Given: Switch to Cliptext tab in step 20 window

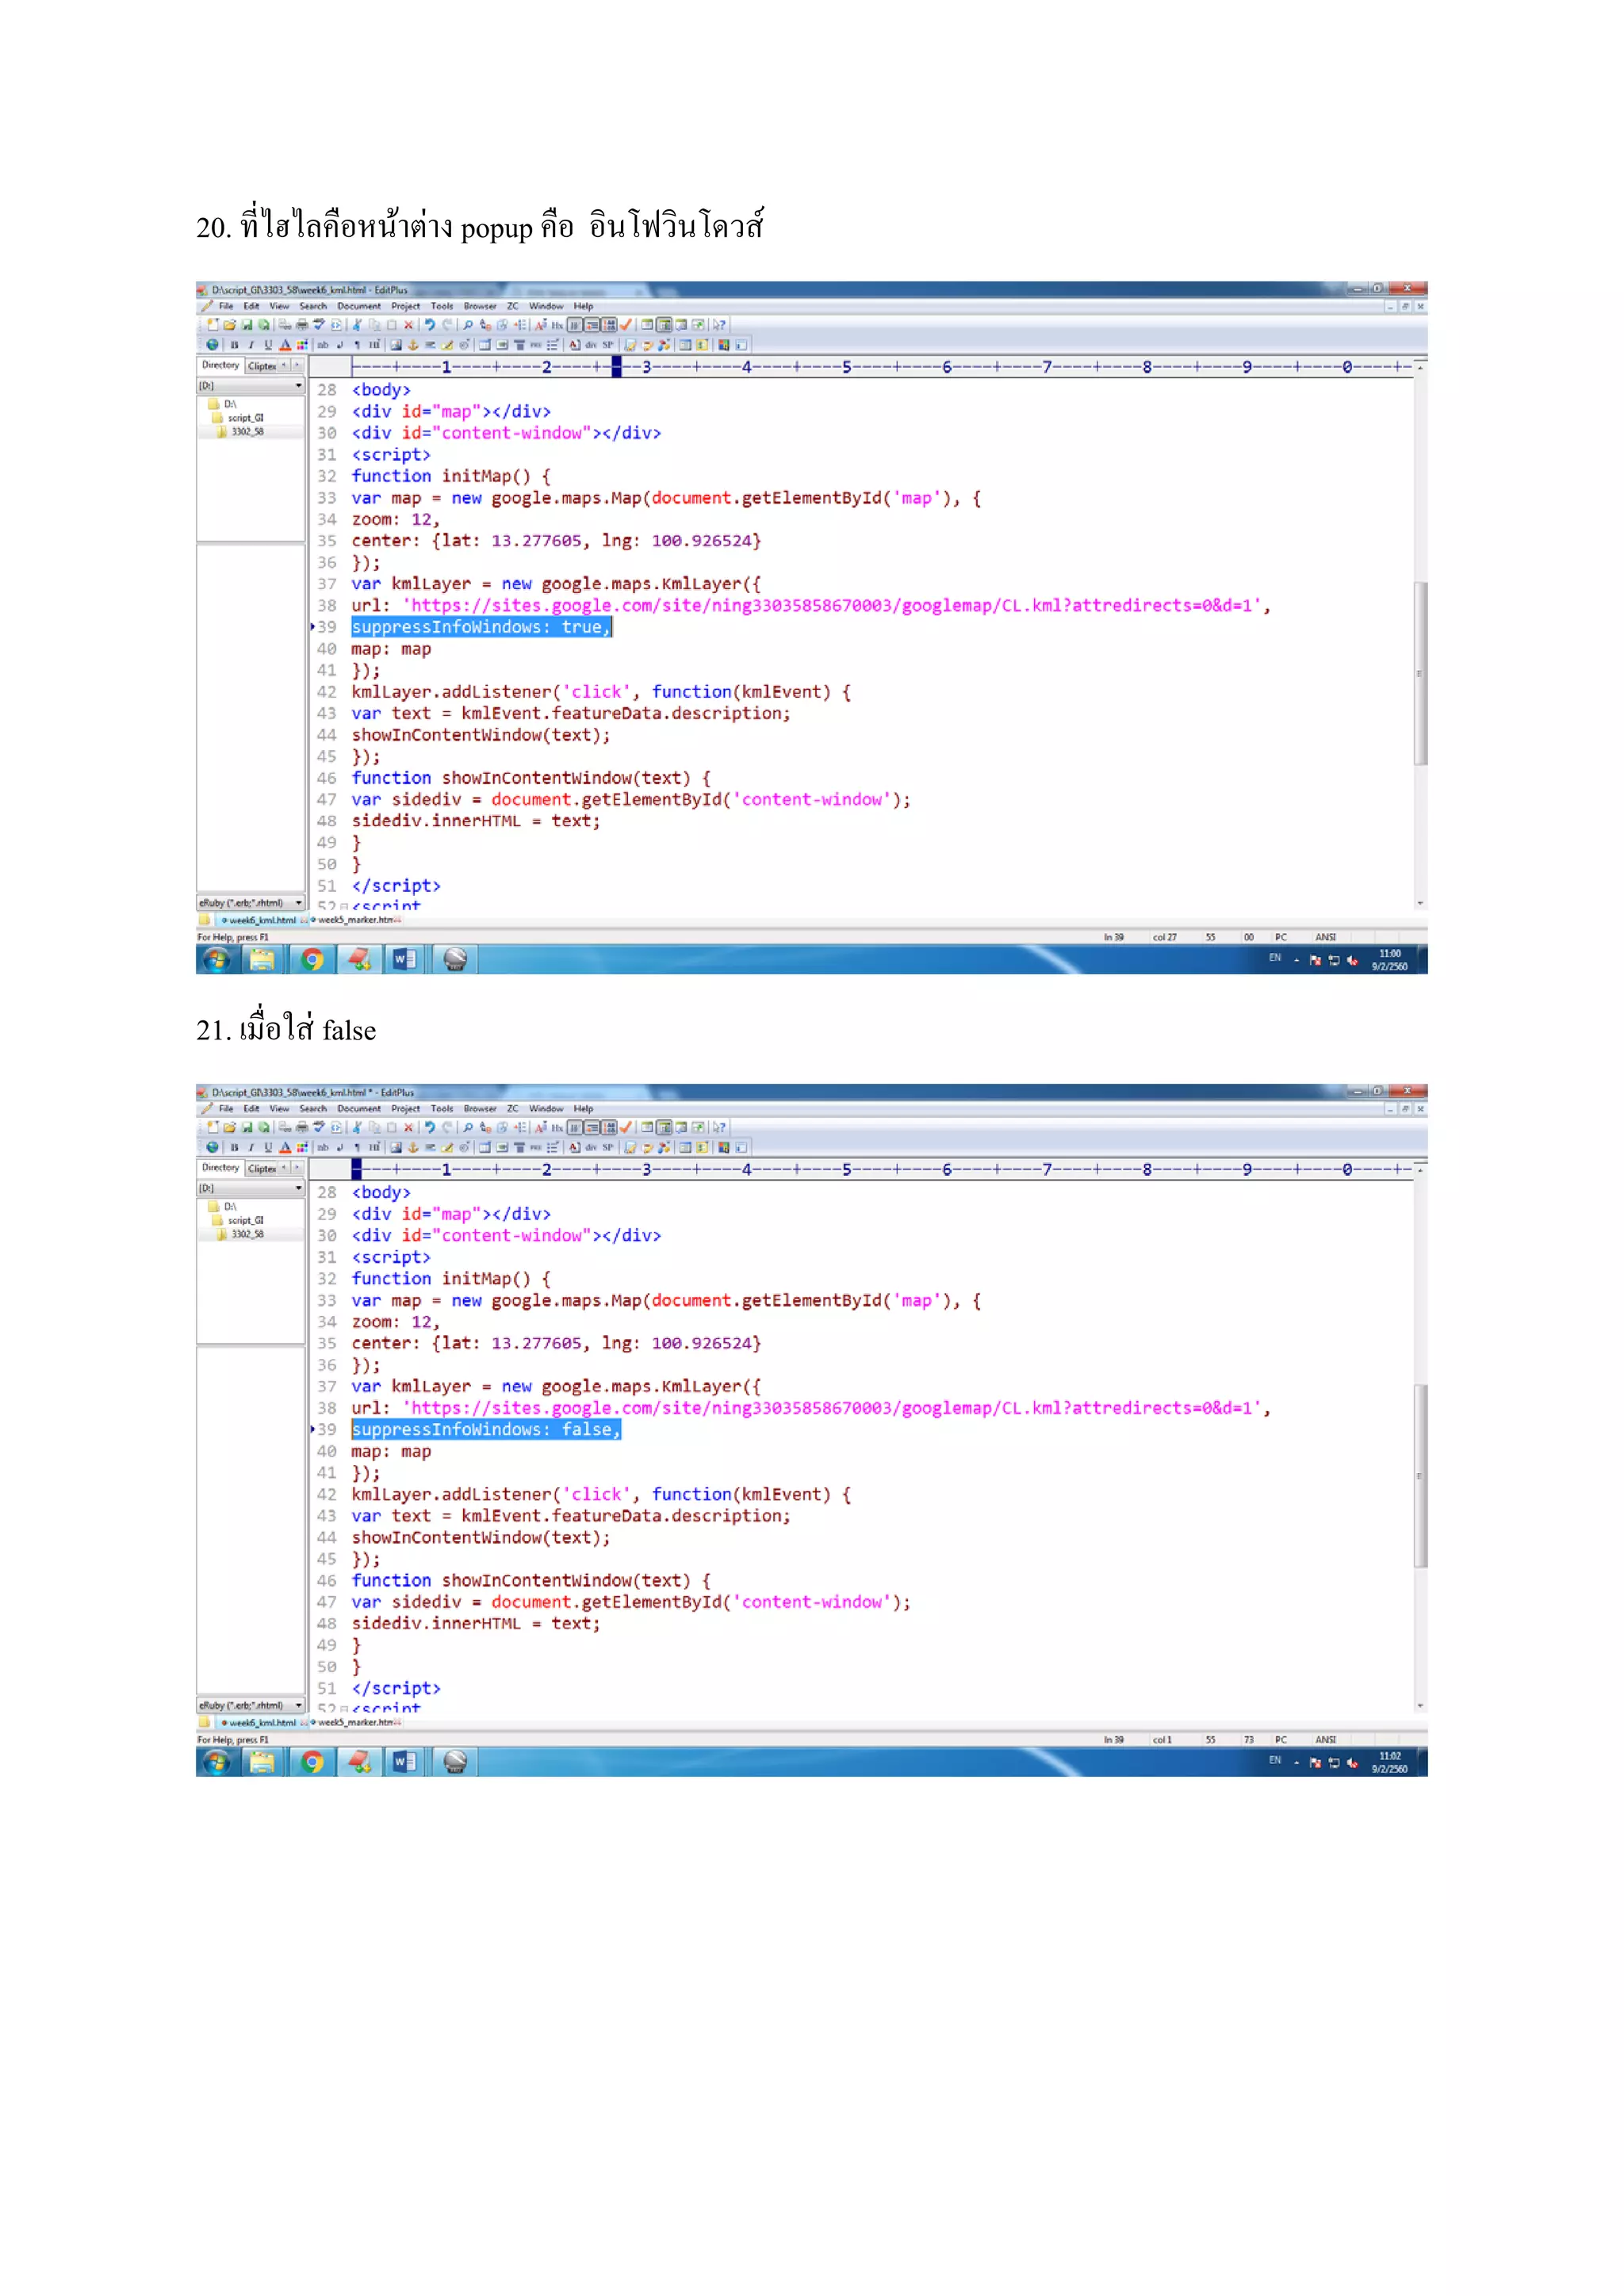Looking at the screenshot, I should coord(262,366).
